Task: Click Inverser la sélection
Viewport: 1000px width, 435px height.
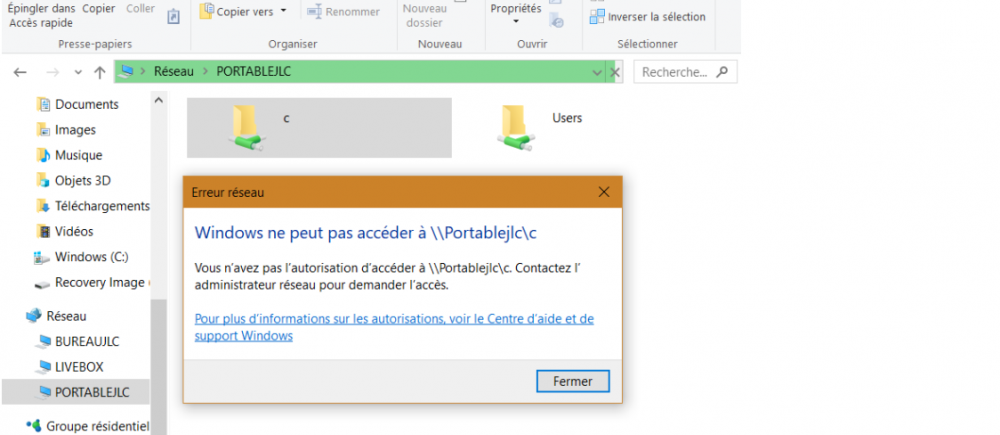Action: [x=648, y=17]
